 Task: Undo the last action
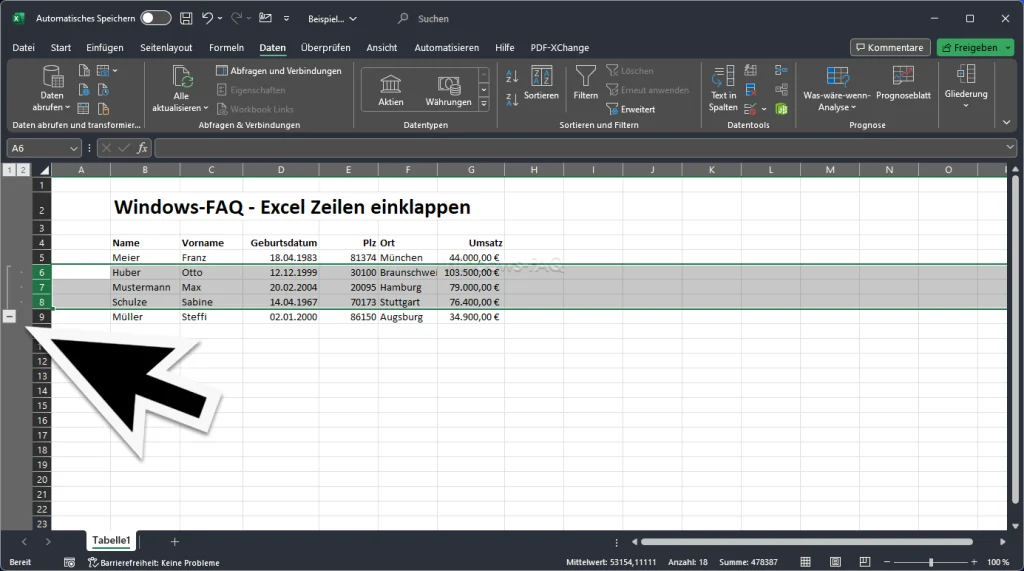[207, 18]
